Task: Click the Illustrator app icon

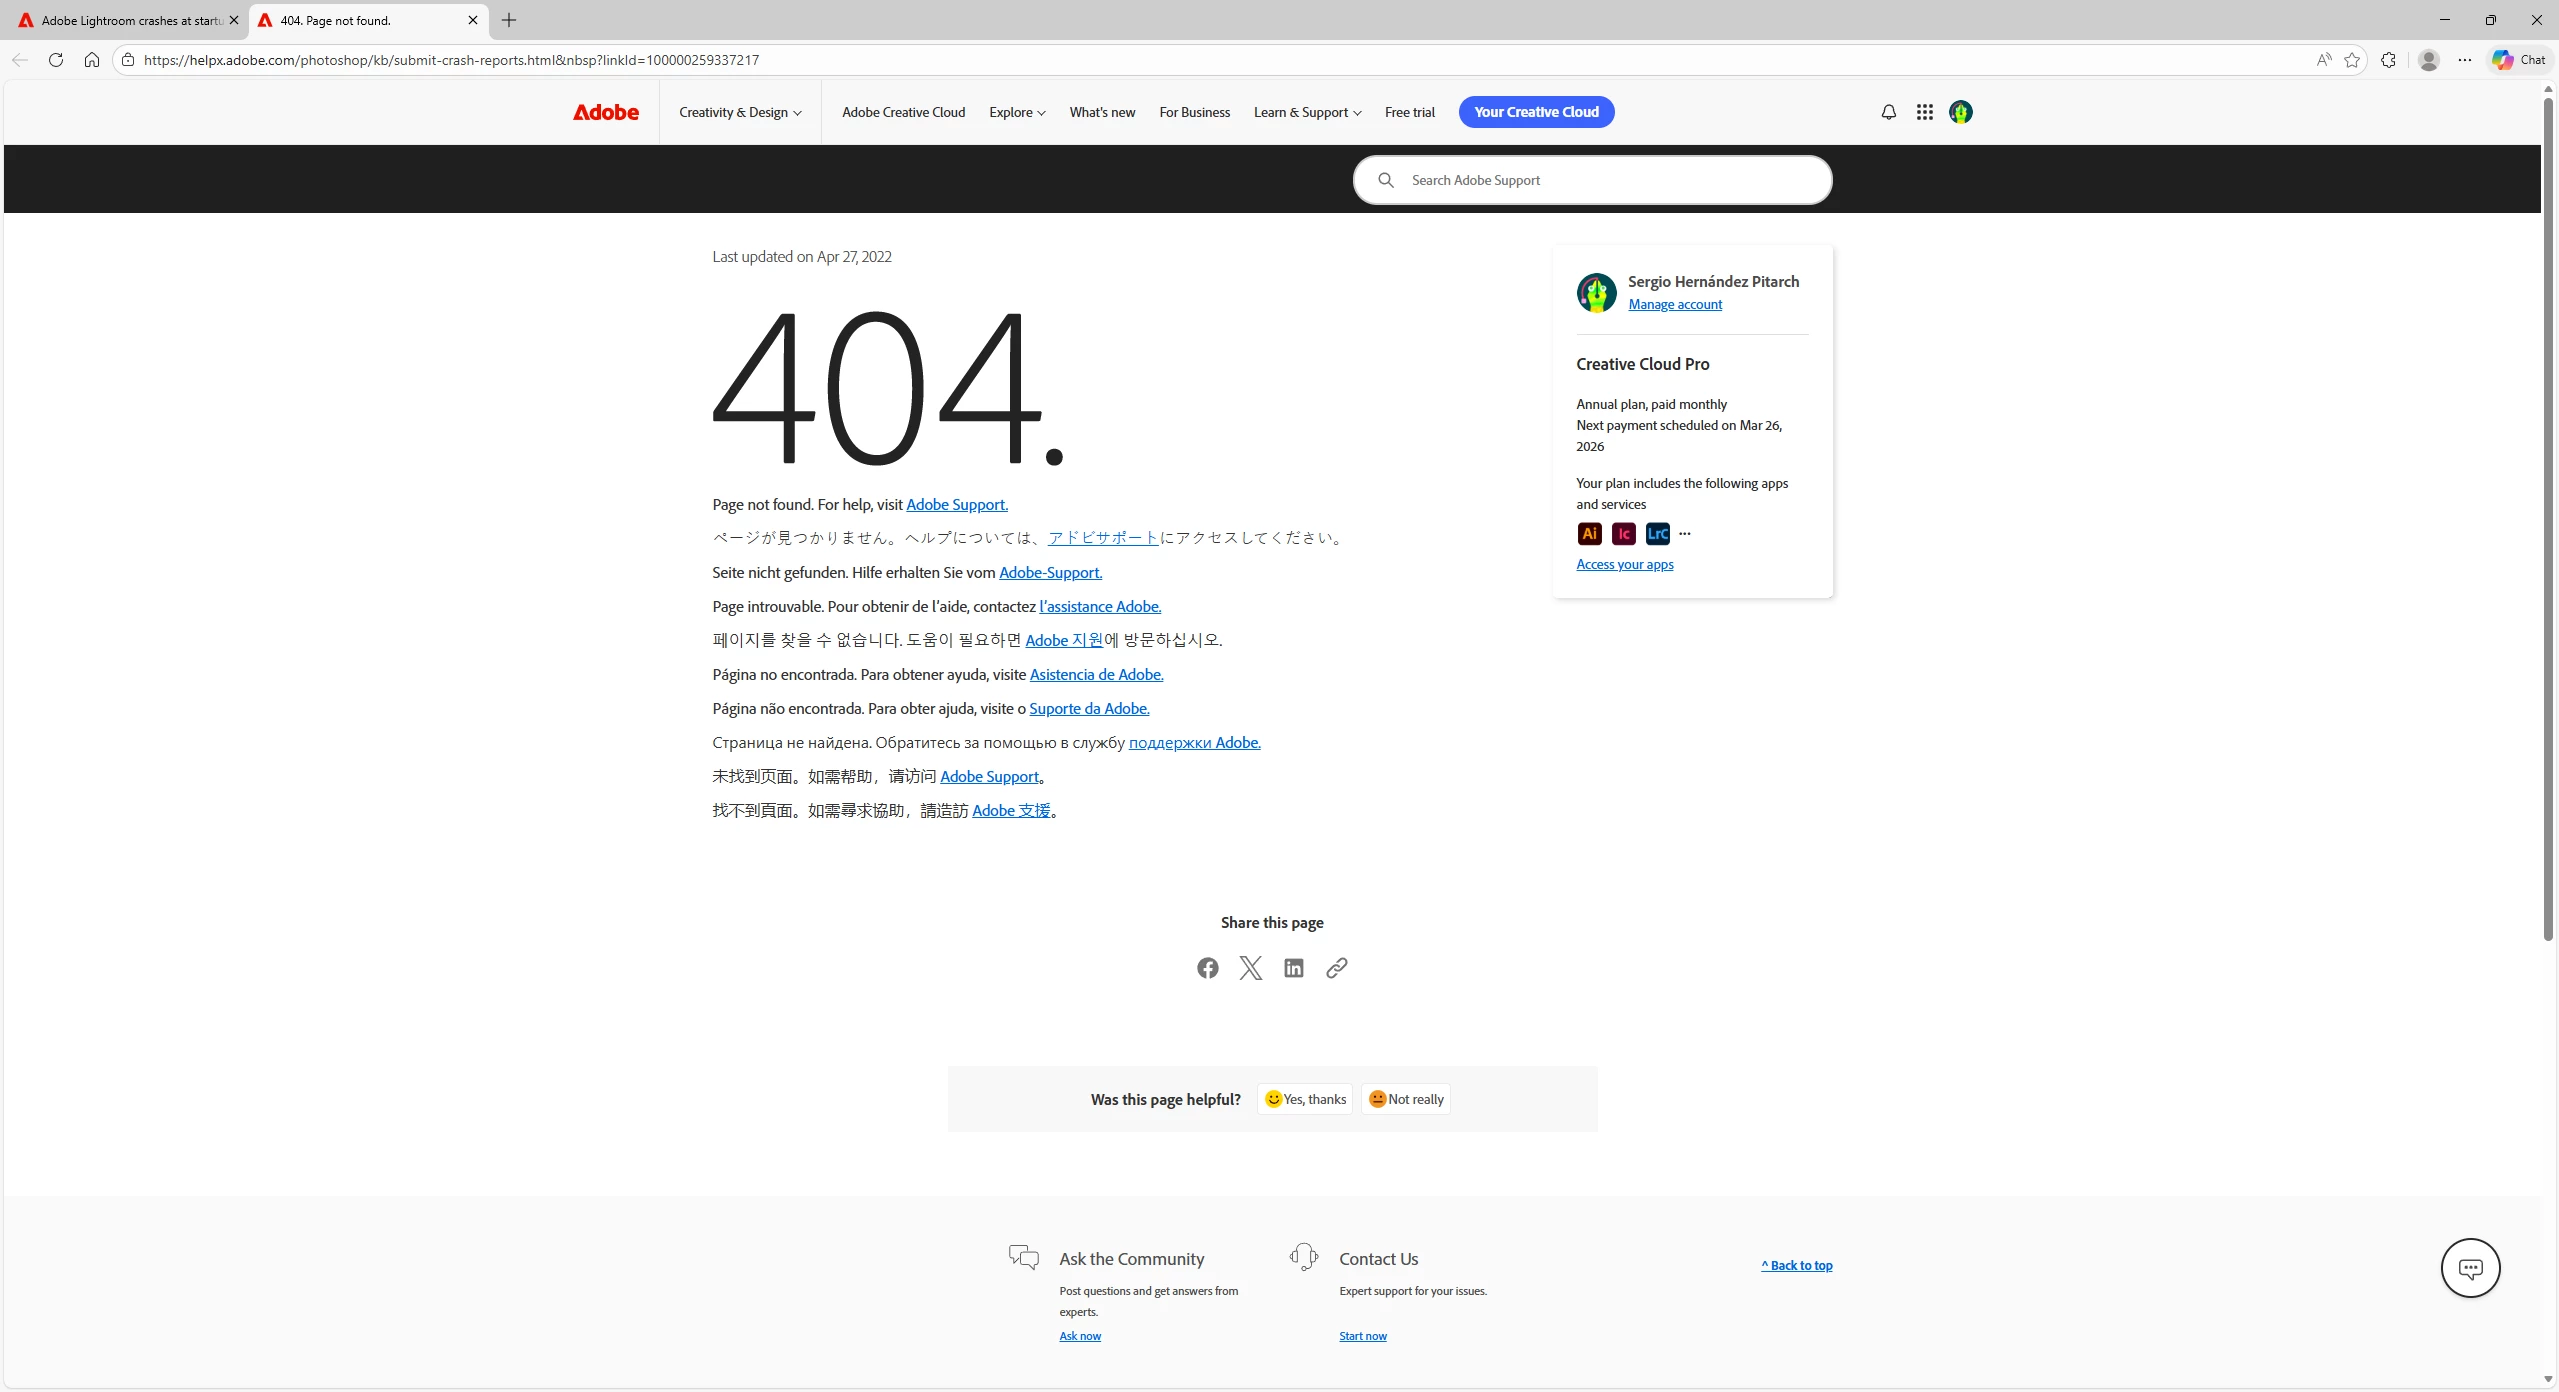Action: [x=1589, y=534]
